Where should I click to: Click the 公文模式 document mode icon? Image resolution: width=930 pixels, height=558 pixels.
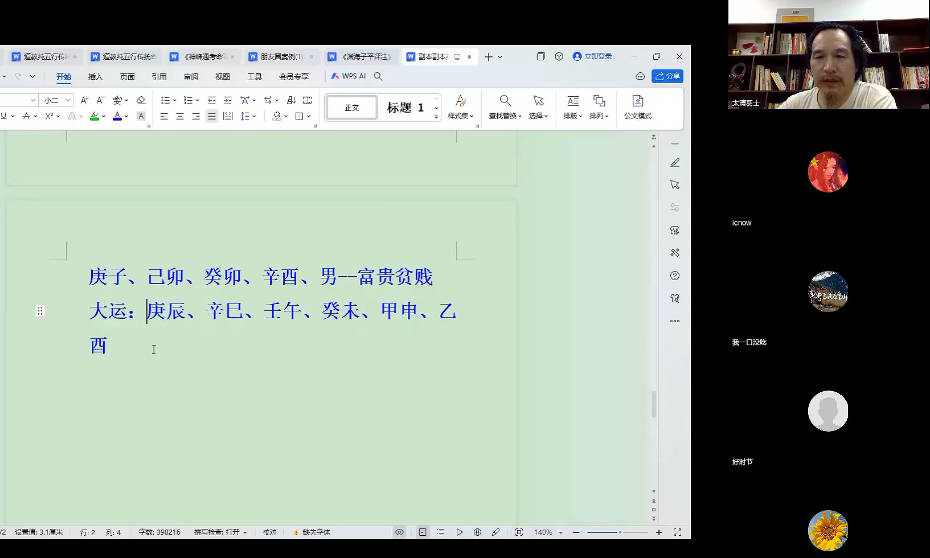637,101
